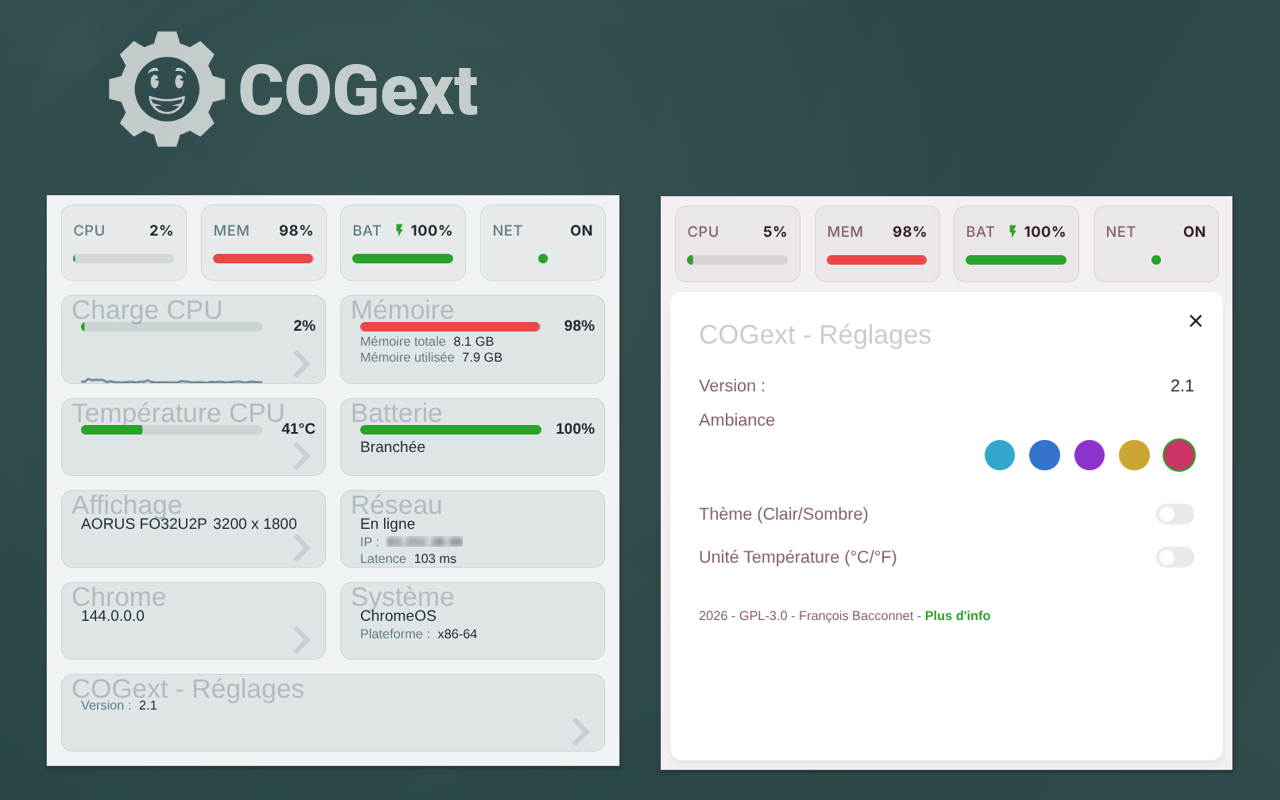Open the Plus d'info link
1280x800 pixels.
pos(957,616)
